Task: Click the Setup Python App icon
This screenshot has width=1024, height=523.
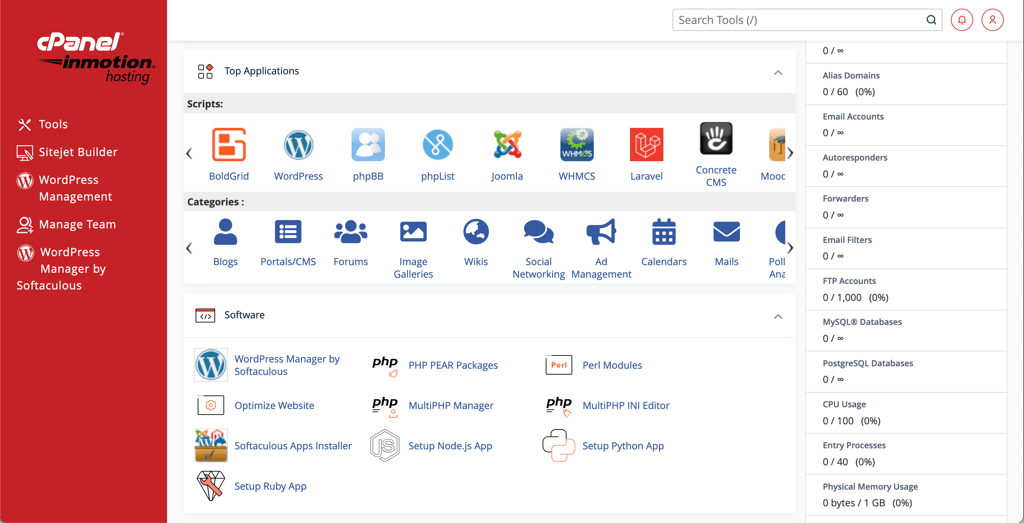Action: pos(559,446)
